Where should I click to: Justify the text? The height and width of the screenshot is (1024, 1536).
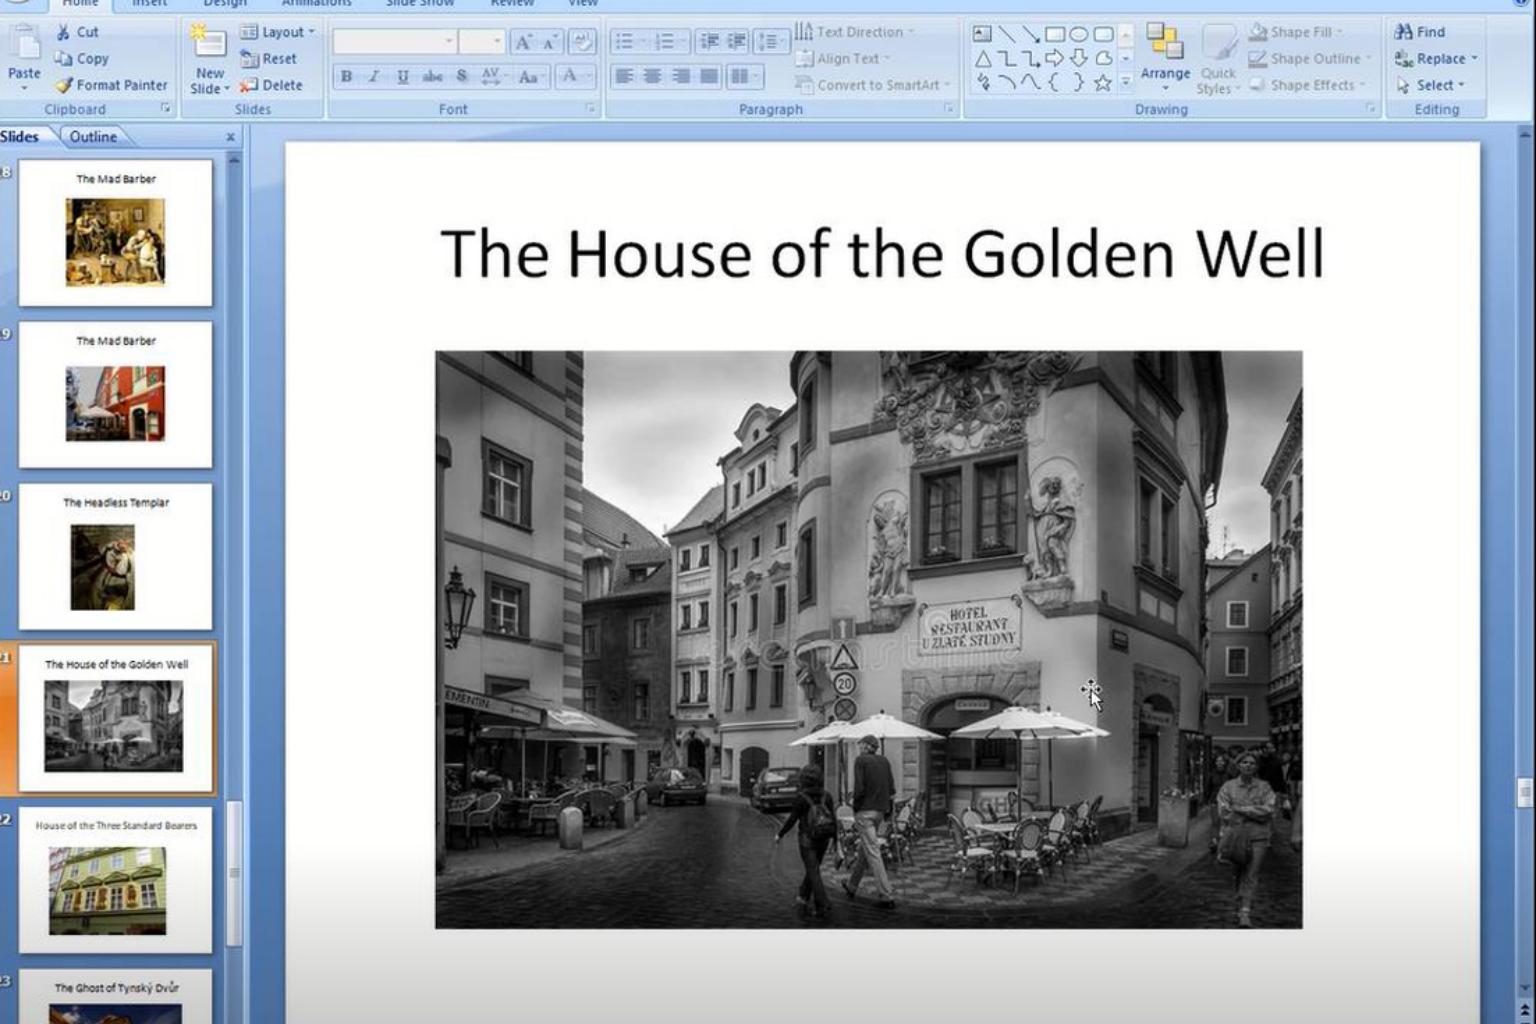tap(709, 76)
